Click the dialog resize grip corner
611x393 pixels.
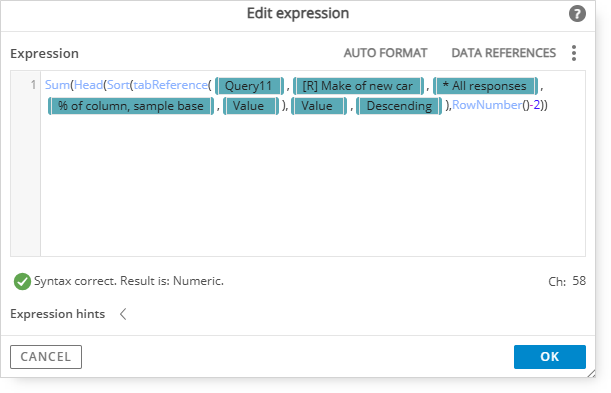click(x=591, y=374)
